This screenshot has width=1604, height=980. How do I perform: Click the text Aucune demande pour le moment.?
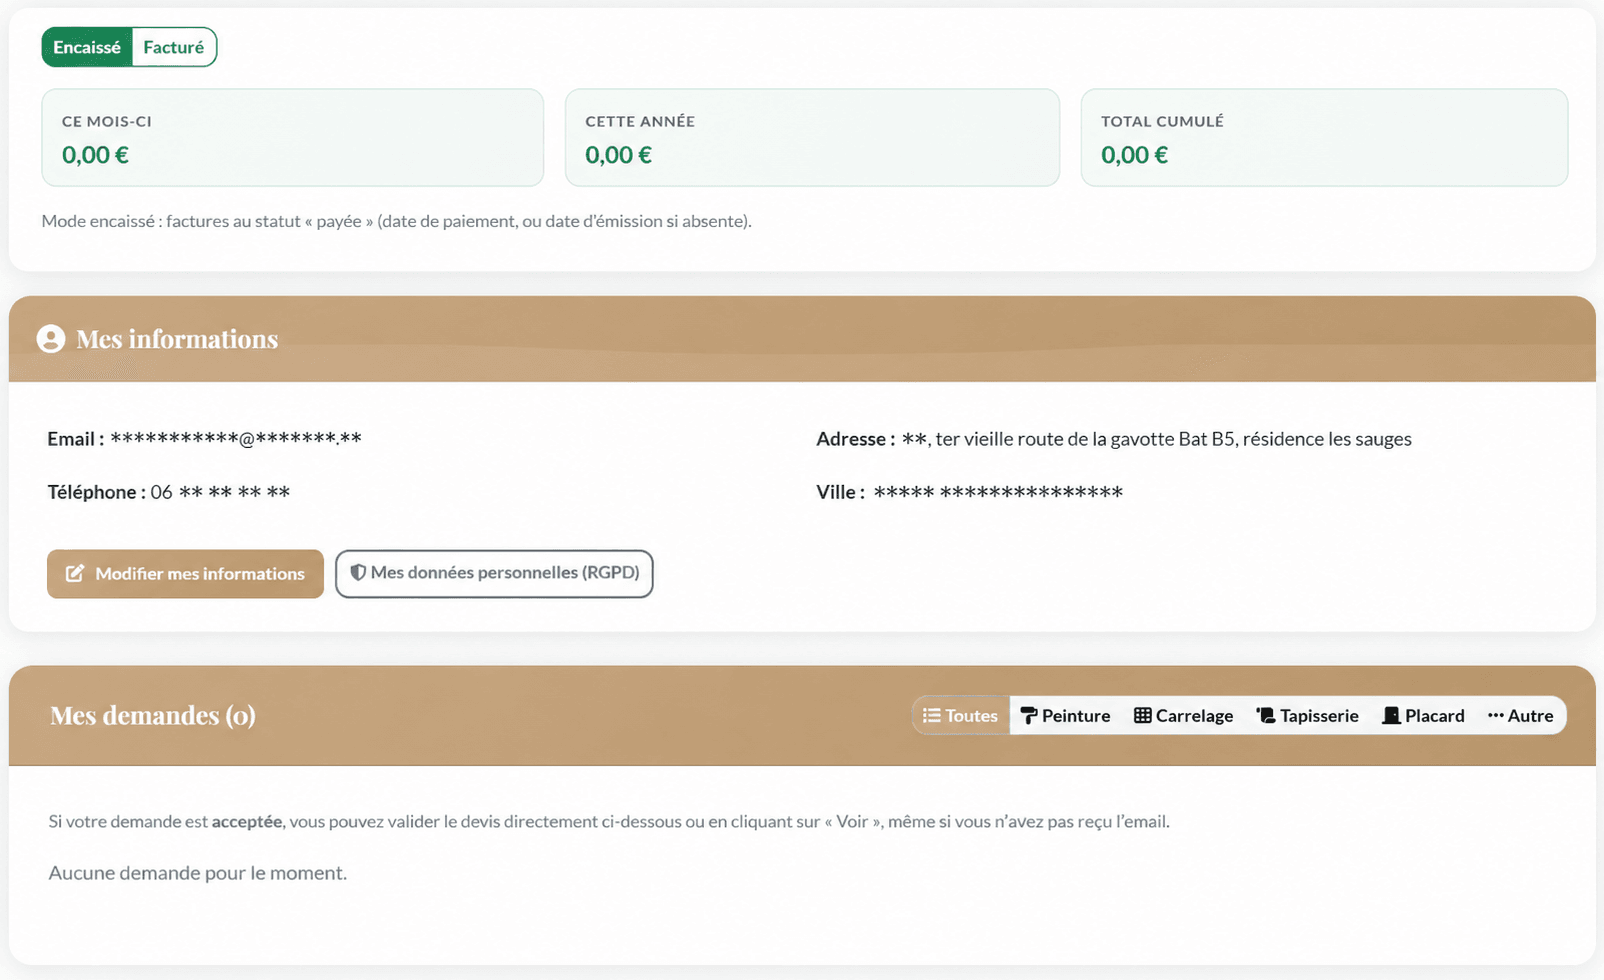198,873
